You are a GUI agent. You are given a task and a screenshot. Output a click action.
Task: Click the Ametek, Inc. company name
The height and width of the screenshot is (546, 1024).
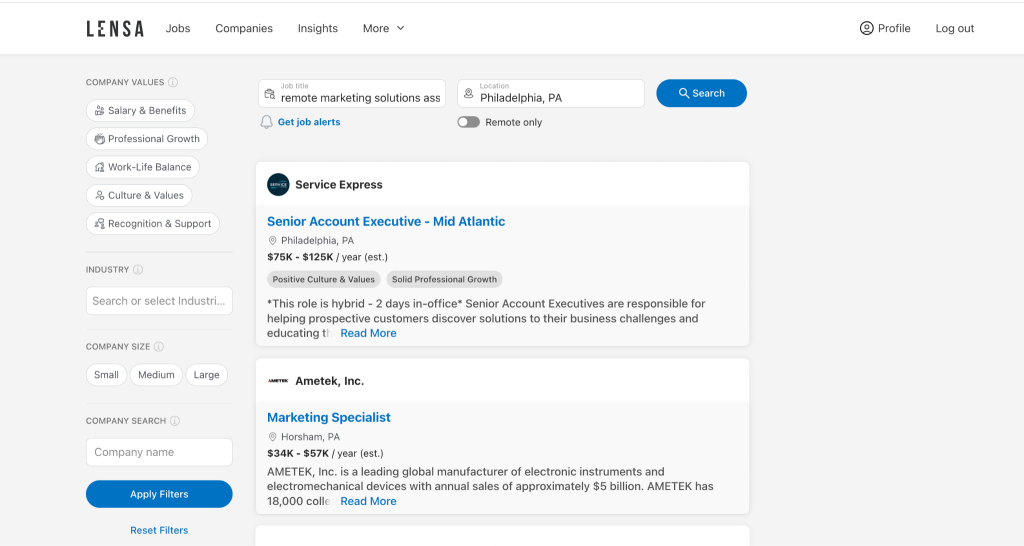pyautogui.click(x=330, y=381)
